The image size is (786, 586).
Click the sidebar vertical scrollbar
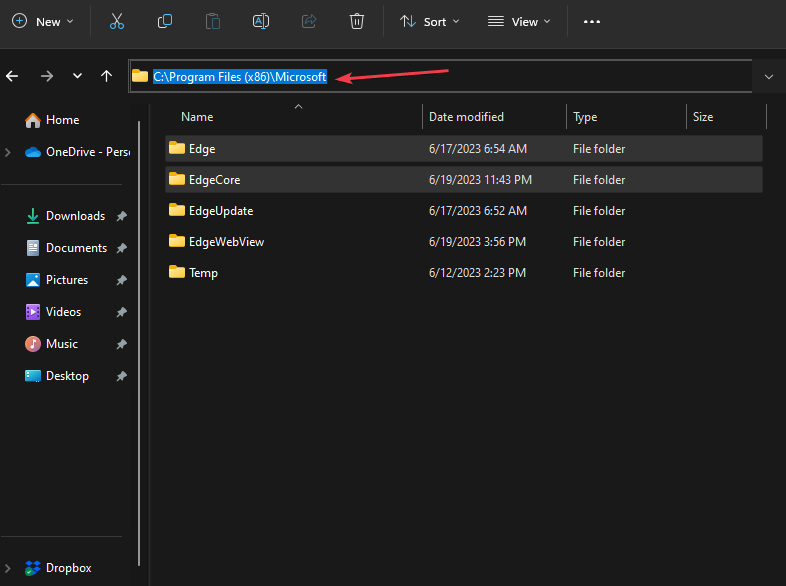tap(139, 343)
